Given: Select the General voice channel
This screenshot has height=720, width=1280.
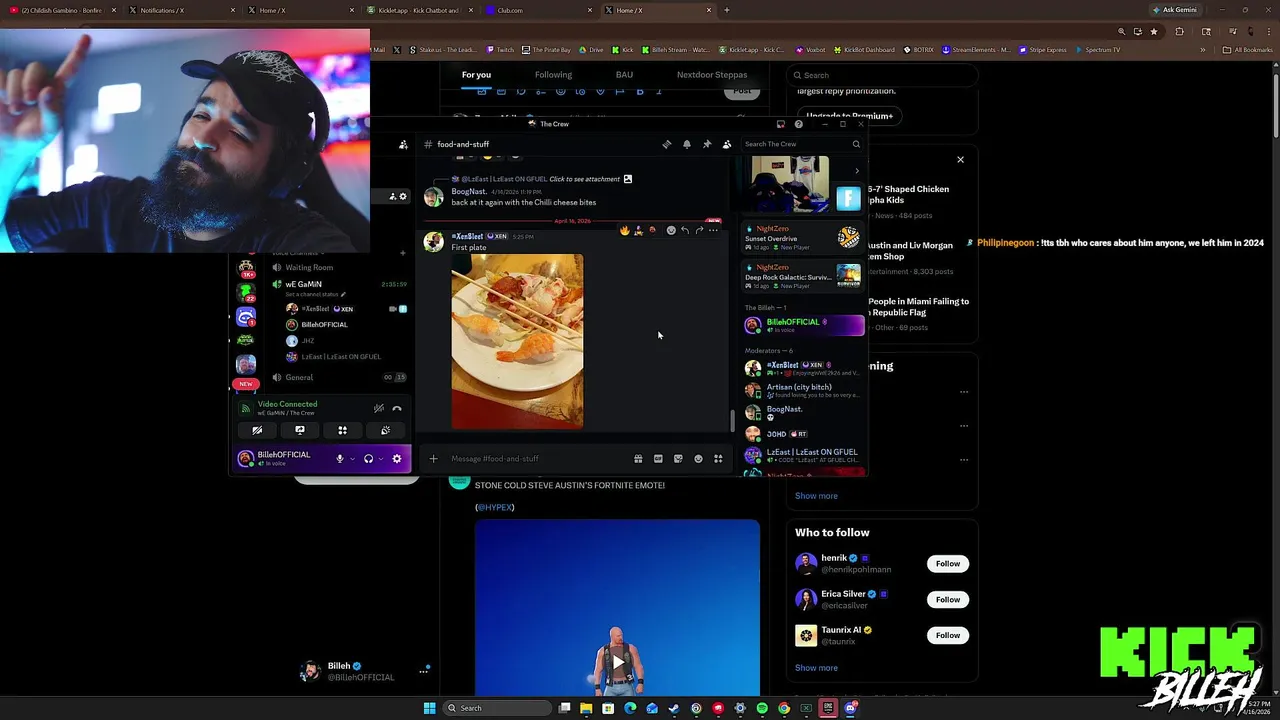Looking at the screenshot, I should [299, 377].
